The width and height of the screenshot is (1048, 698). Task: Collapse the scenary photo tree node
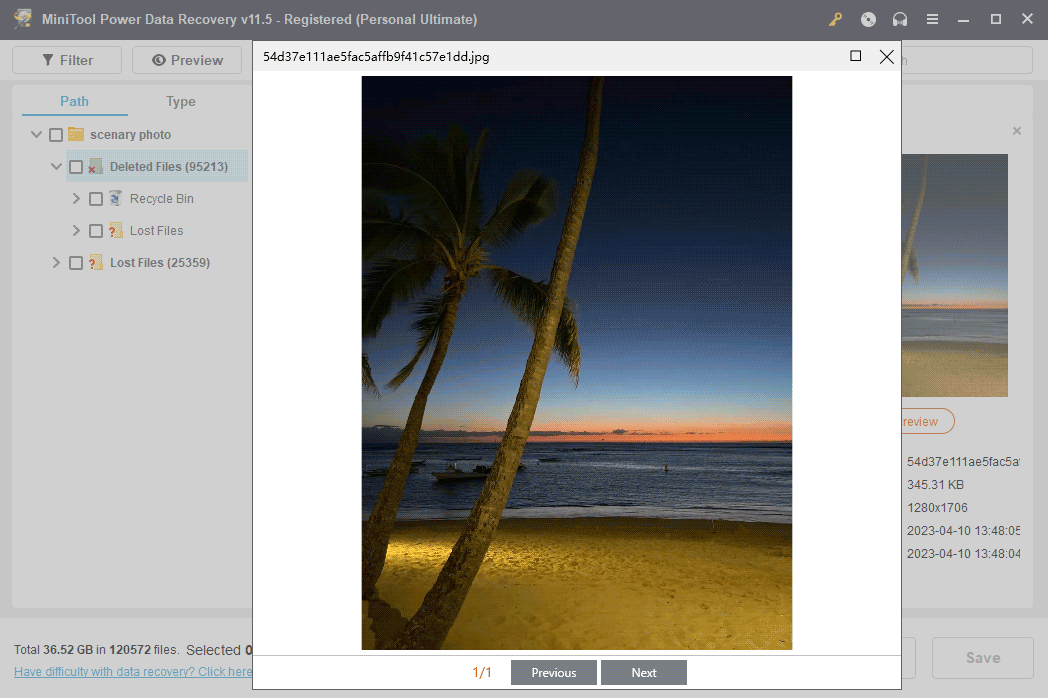[37, 135]
